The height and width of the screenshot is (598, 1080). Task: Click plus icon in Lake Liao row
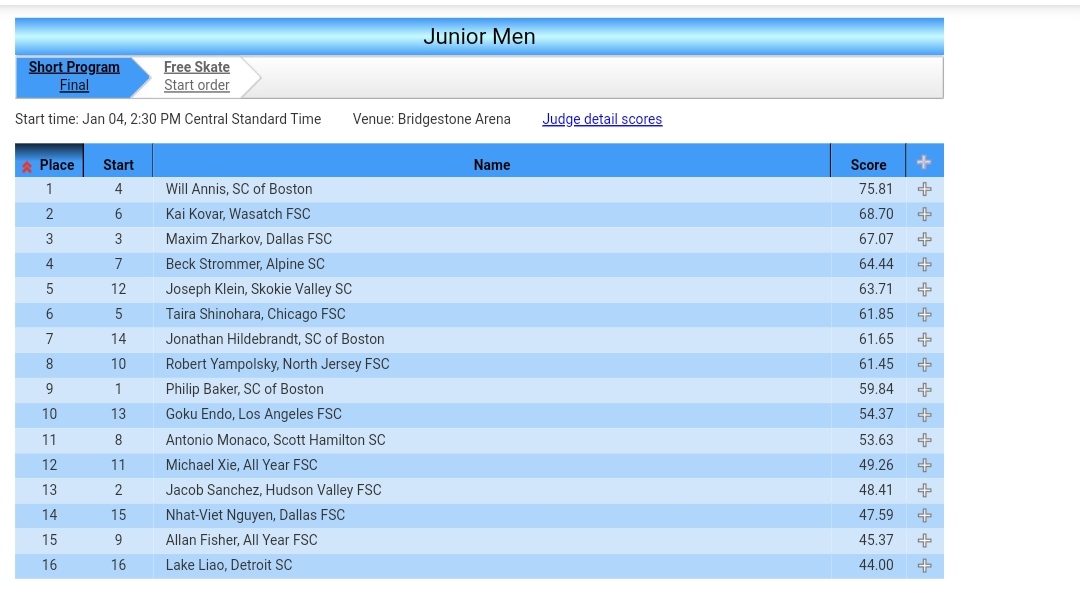[924, 565]
